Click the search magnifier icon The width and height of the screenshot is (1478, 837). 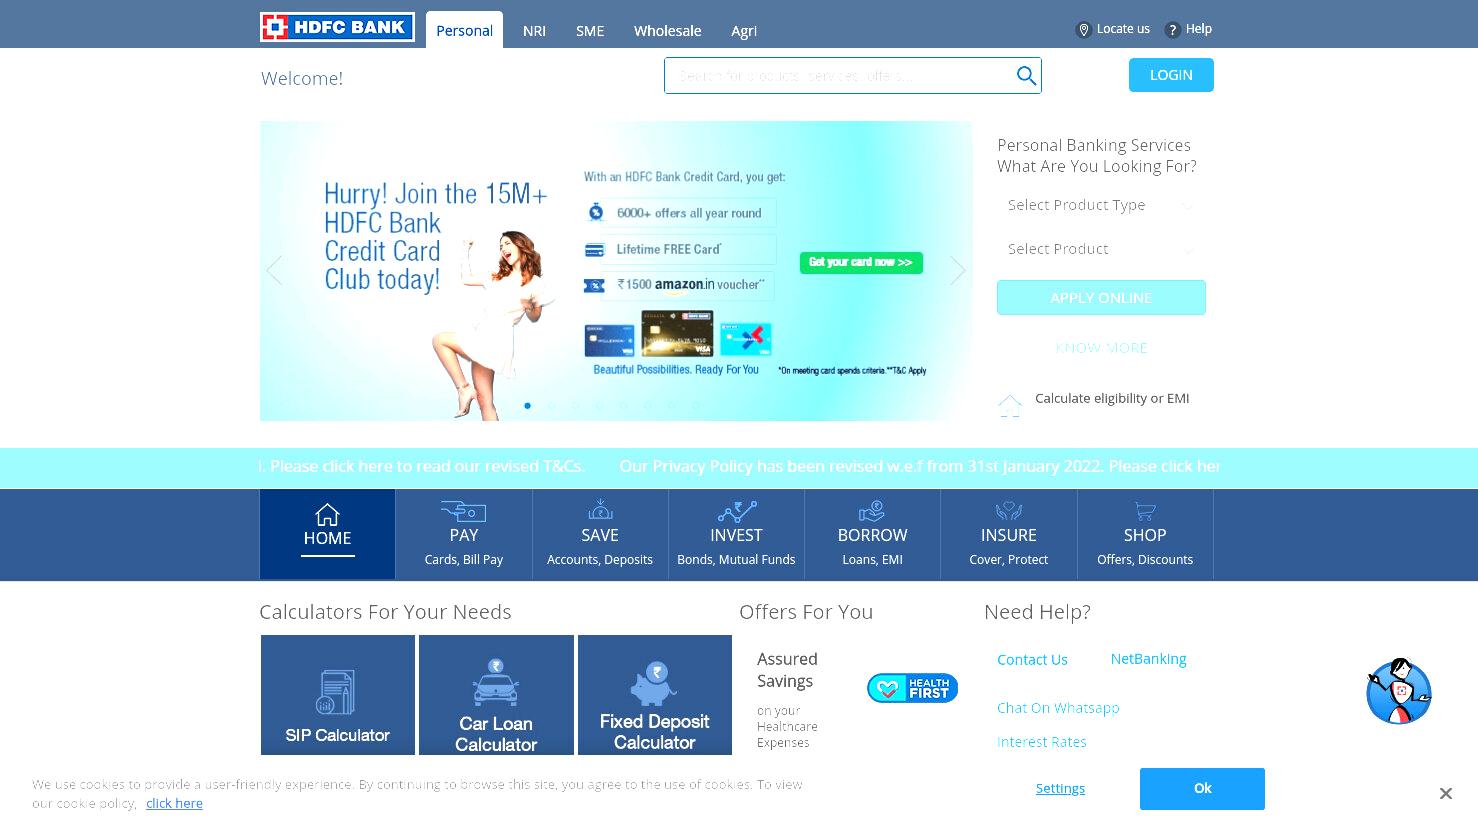[1026, 75]
